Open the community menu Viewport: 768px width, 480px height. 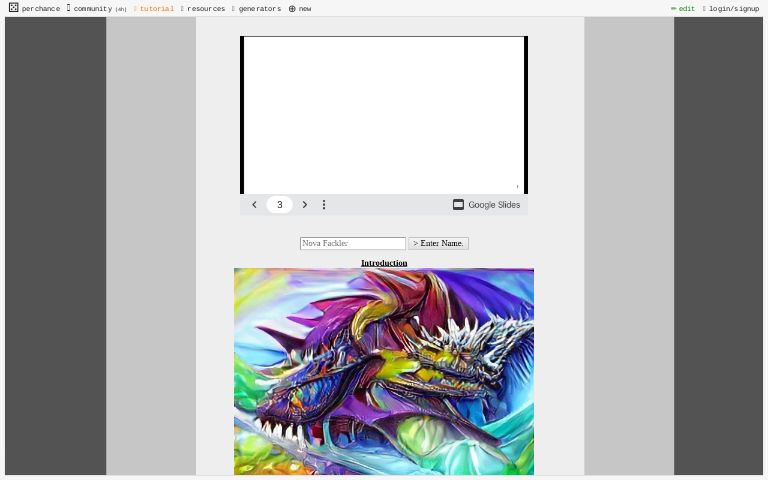tap(93, 9)
